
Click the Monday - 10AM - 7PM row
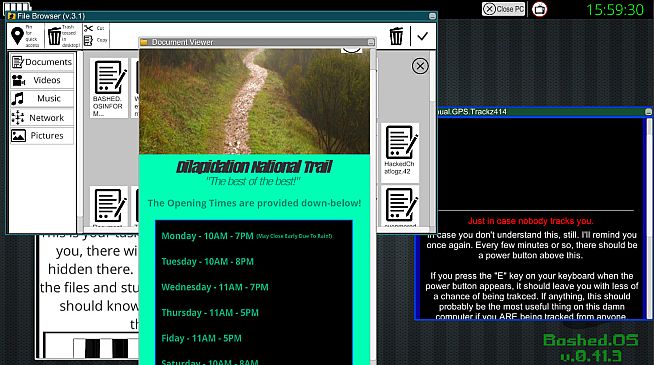pyautogui.click(x=247, y=236)
